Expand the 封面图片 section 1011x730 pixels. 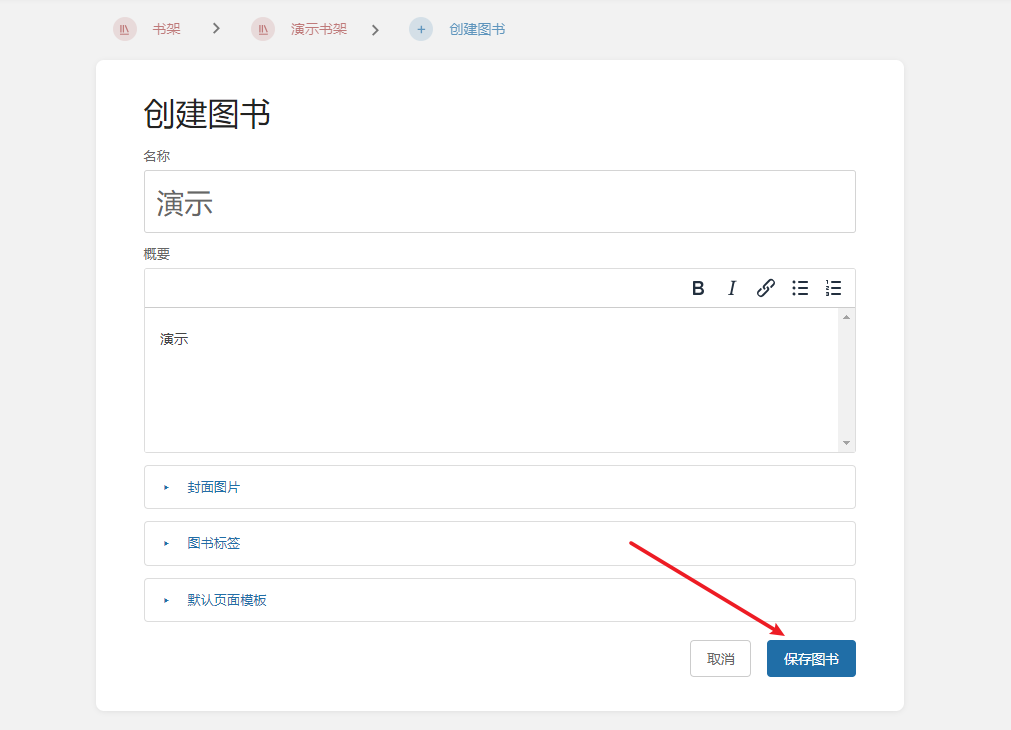[x=213, y=487]
